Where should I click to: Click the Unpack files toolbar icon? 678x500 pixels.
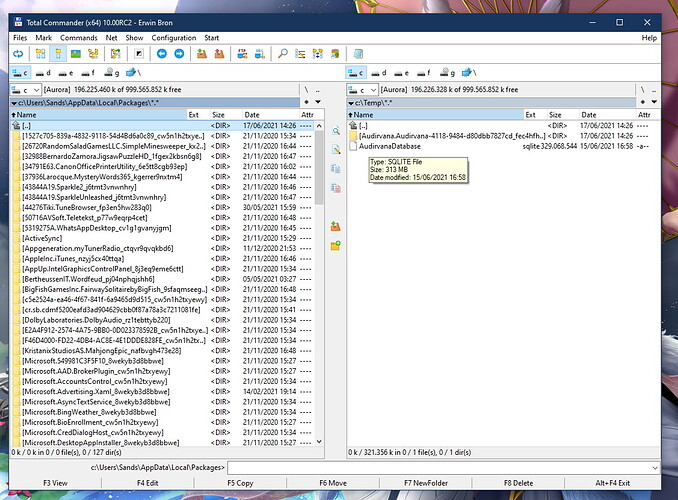[x=219, y=54]
